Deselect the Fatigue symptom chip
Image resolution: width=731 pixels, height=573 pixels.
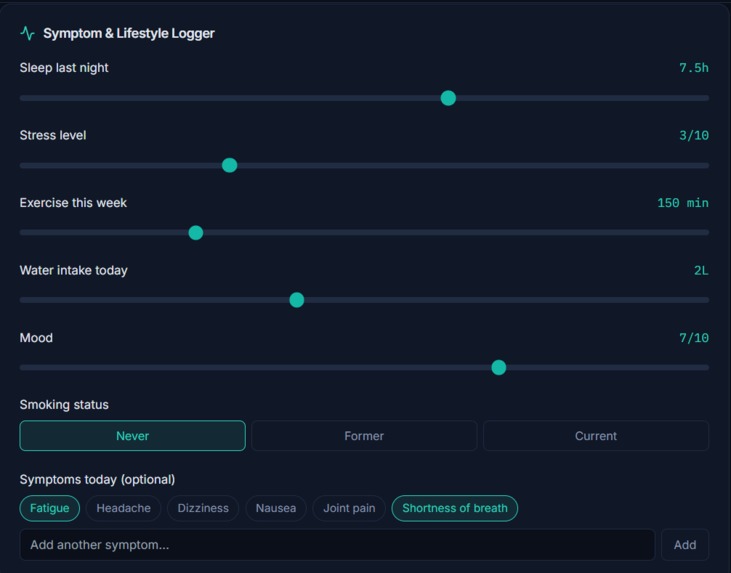click(x=49, y=508)
